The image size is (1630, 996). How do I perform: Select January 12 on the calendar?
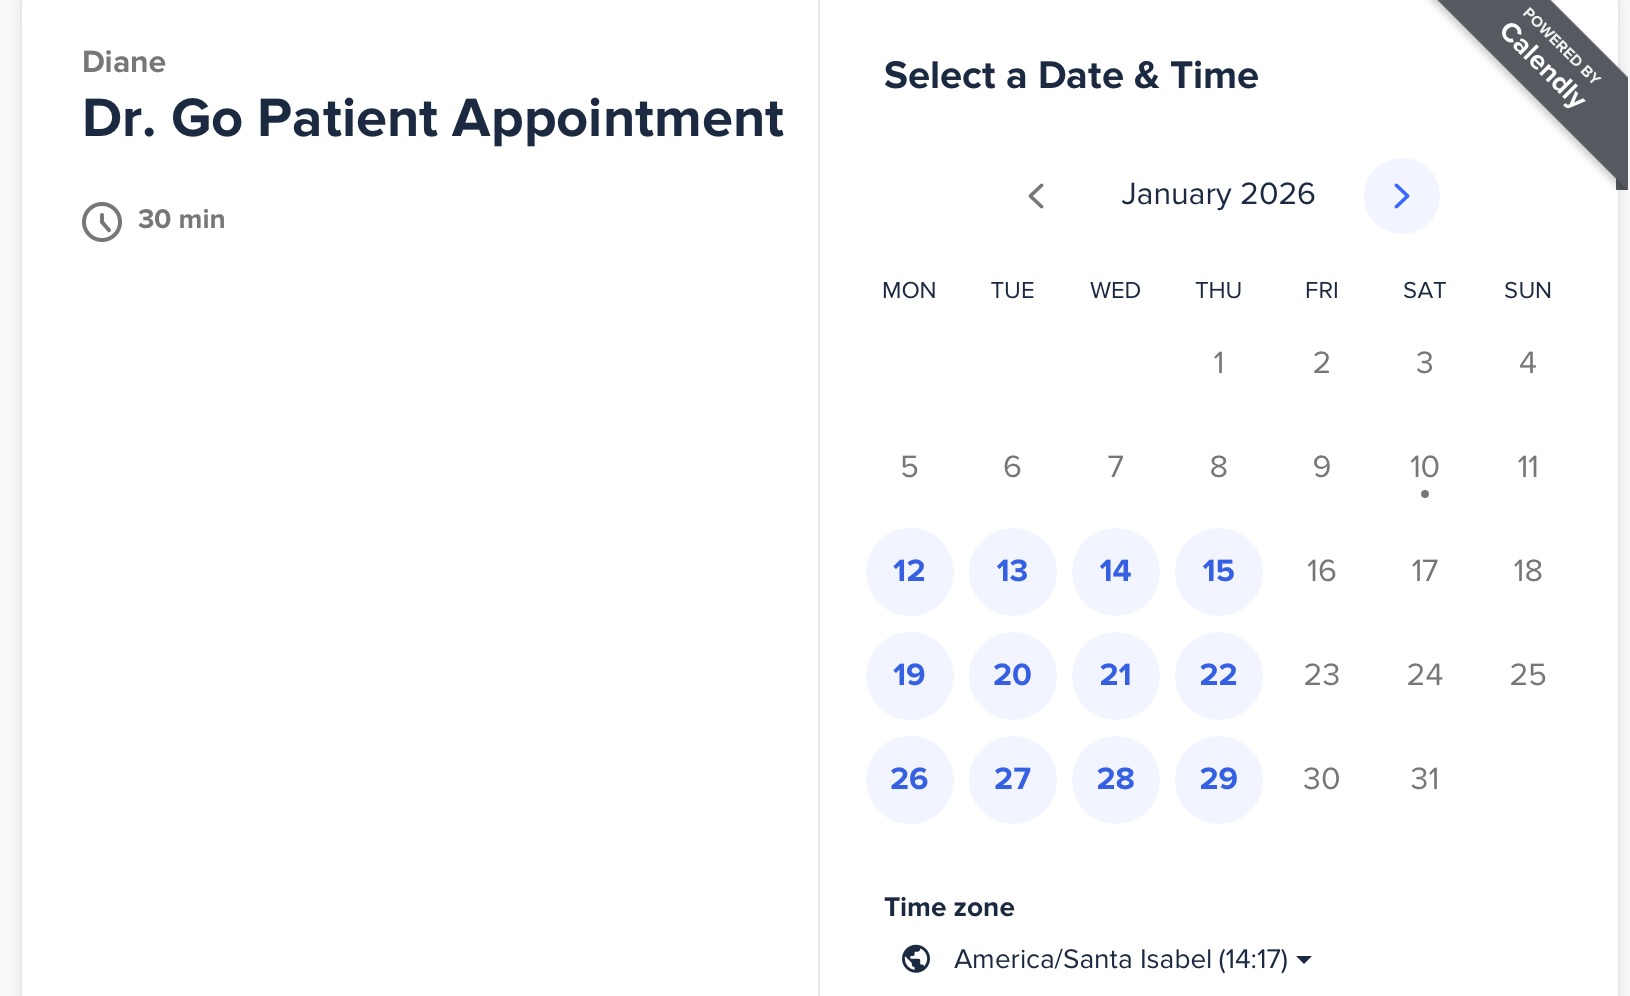tap(909, 571)
